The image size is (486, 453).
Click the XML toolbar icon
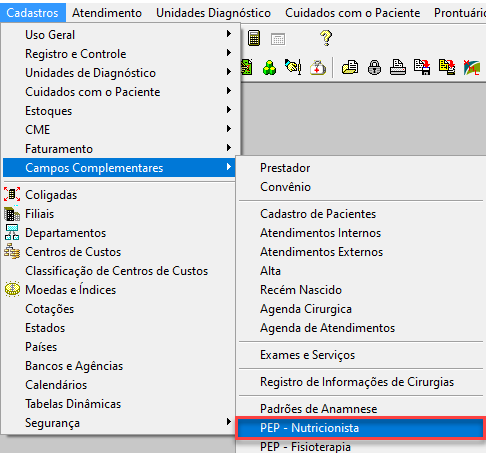pyautogui.click(x=472, y=68)
